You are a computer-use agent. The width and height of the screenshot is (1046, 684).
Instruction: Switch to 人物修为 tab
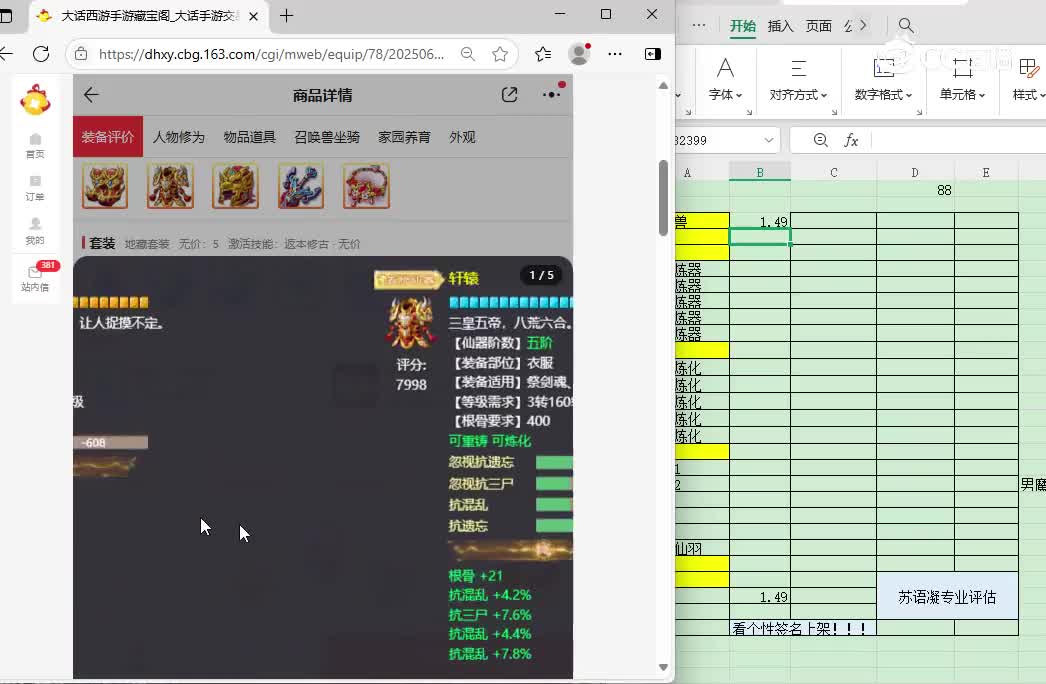pos(179,137)
